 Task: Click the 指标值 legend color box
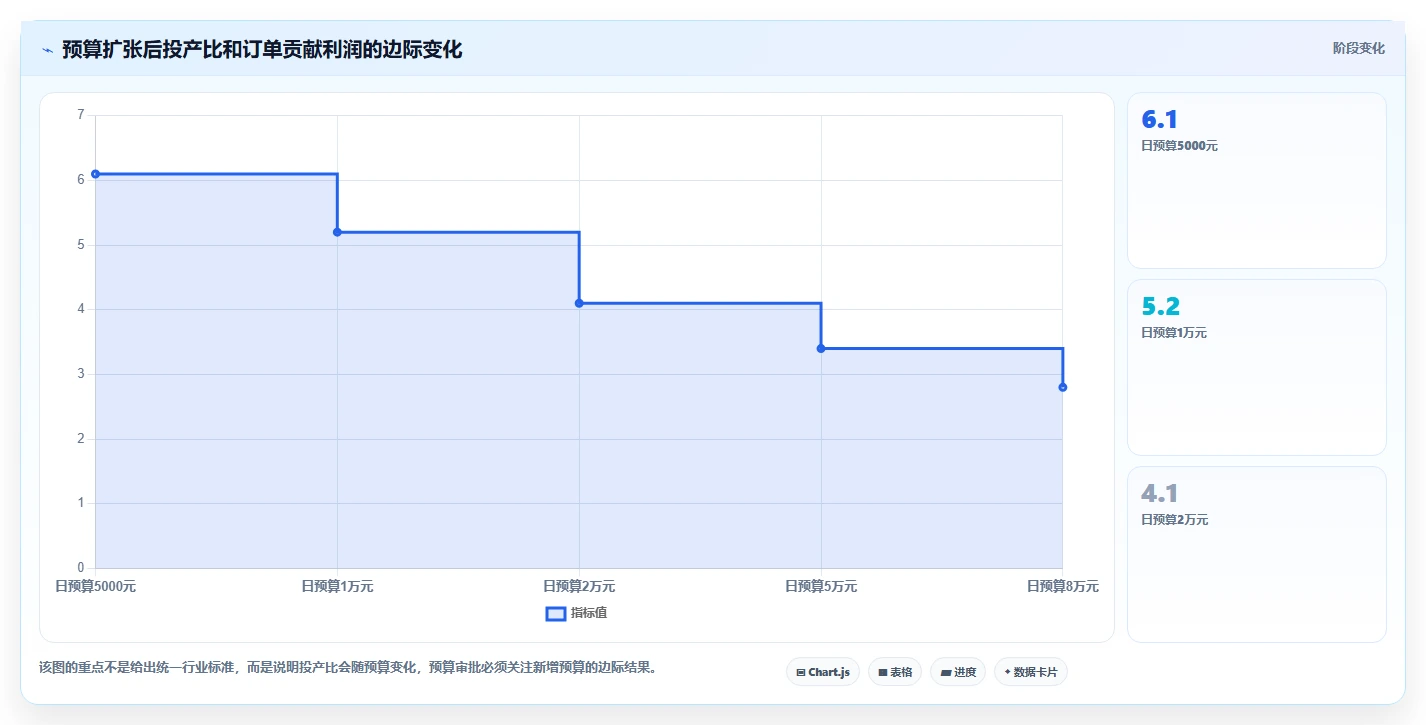pyautogui.click(x=556, y=613)
